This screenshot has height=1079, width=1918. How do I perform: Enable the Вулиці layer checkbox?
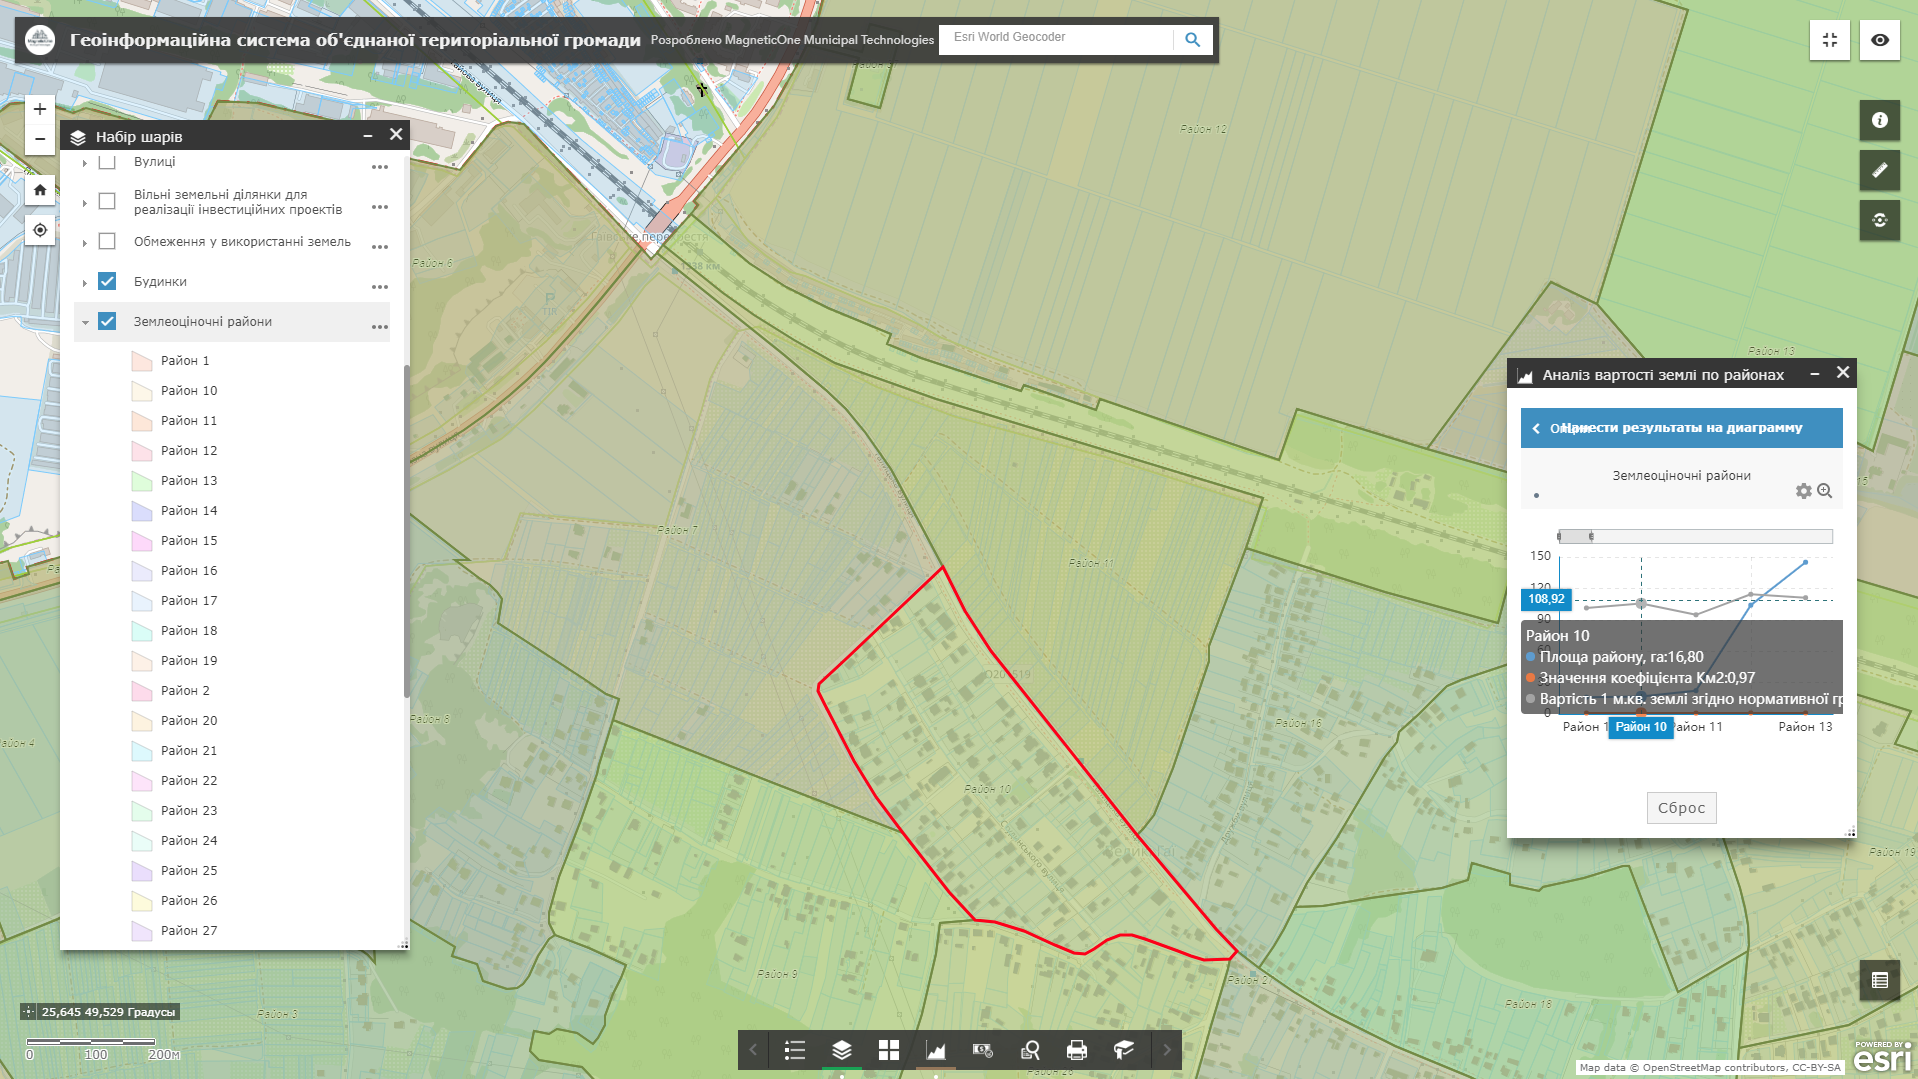tap(107, 161)
